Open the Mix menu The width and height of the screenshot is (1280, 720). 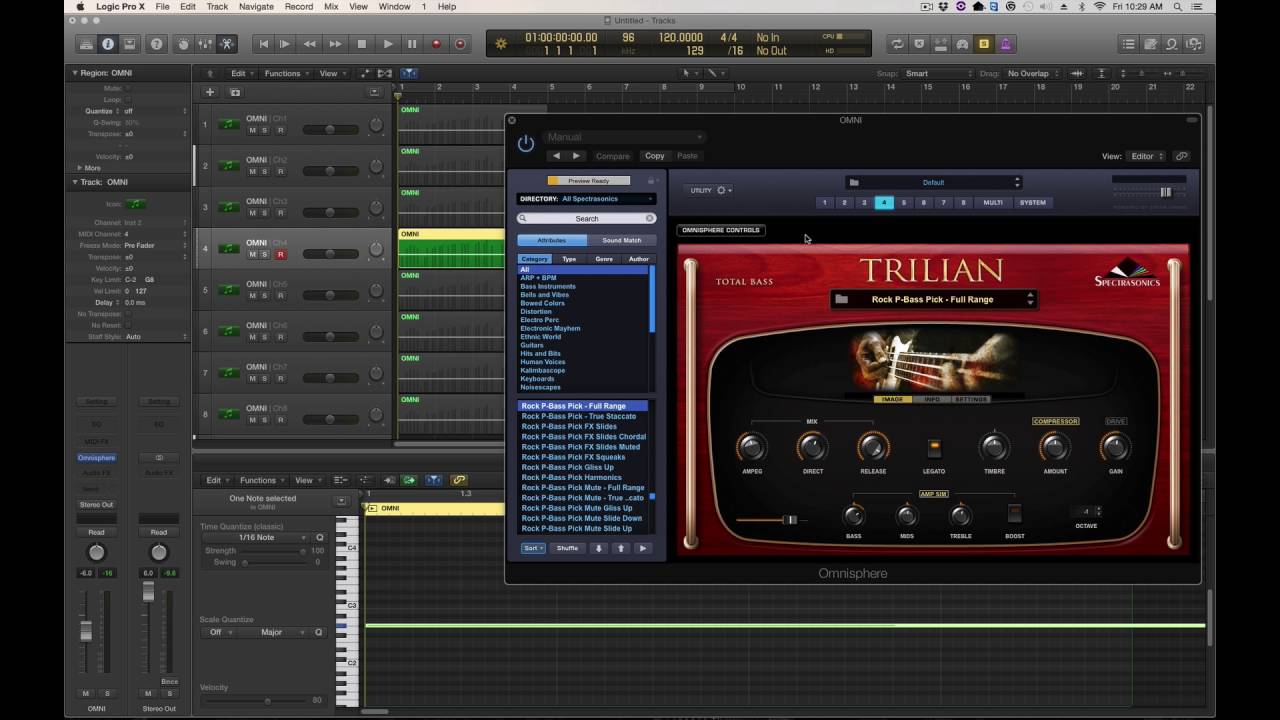coord(331,7)
